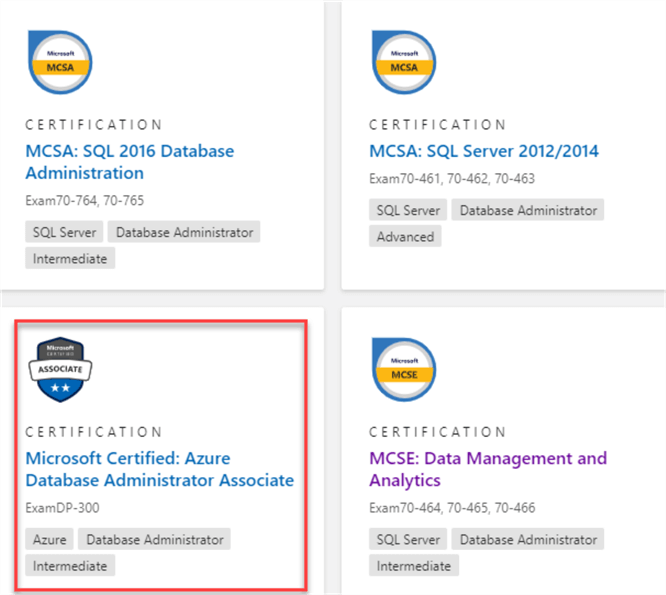Click Database Administrator tag on SQL Server 2012/2014 card
666x595 pixels.
[x=528, y=210]
